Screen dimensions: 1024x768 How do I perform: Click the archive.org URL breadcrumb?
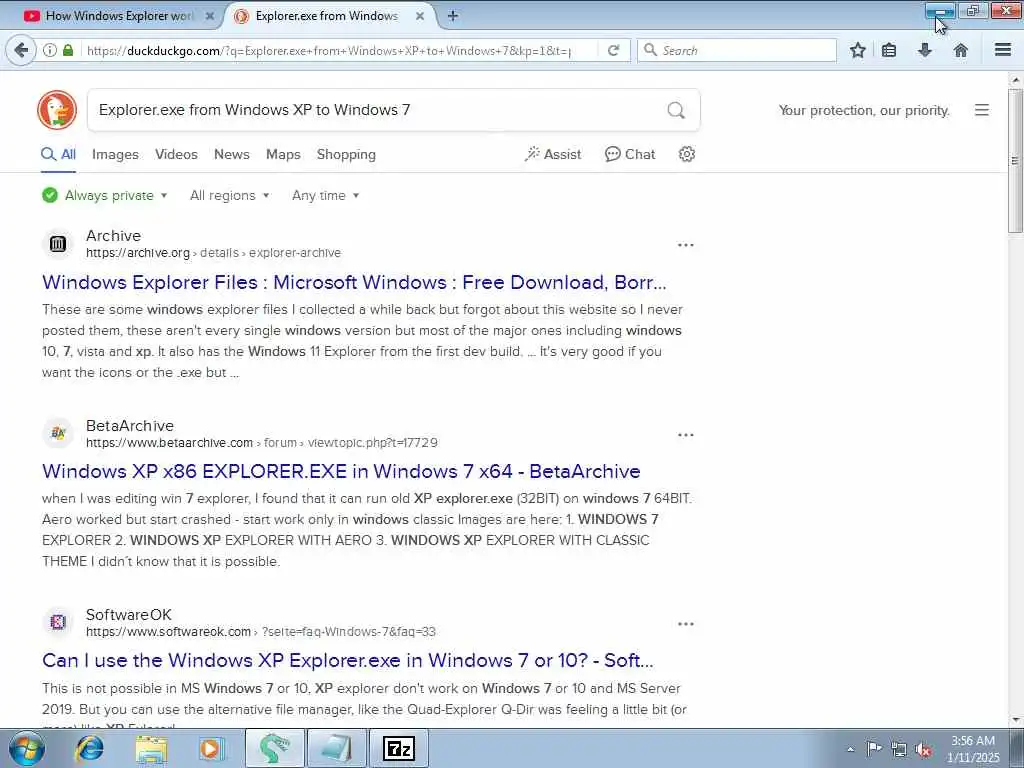coord(213,253)
